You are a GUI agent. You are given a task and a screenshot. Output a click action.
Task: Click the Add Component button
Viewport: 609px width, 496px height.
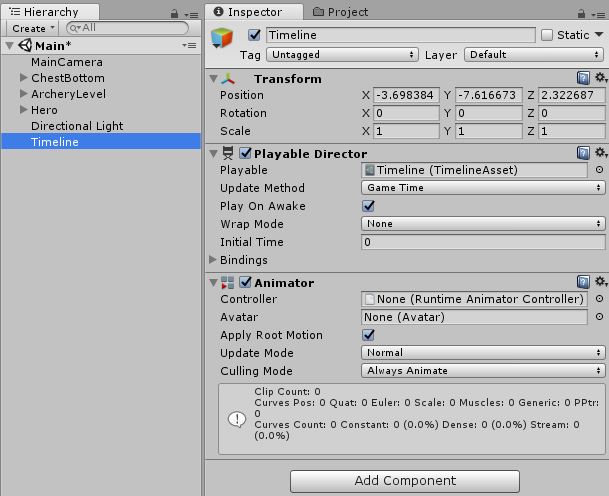405,481
